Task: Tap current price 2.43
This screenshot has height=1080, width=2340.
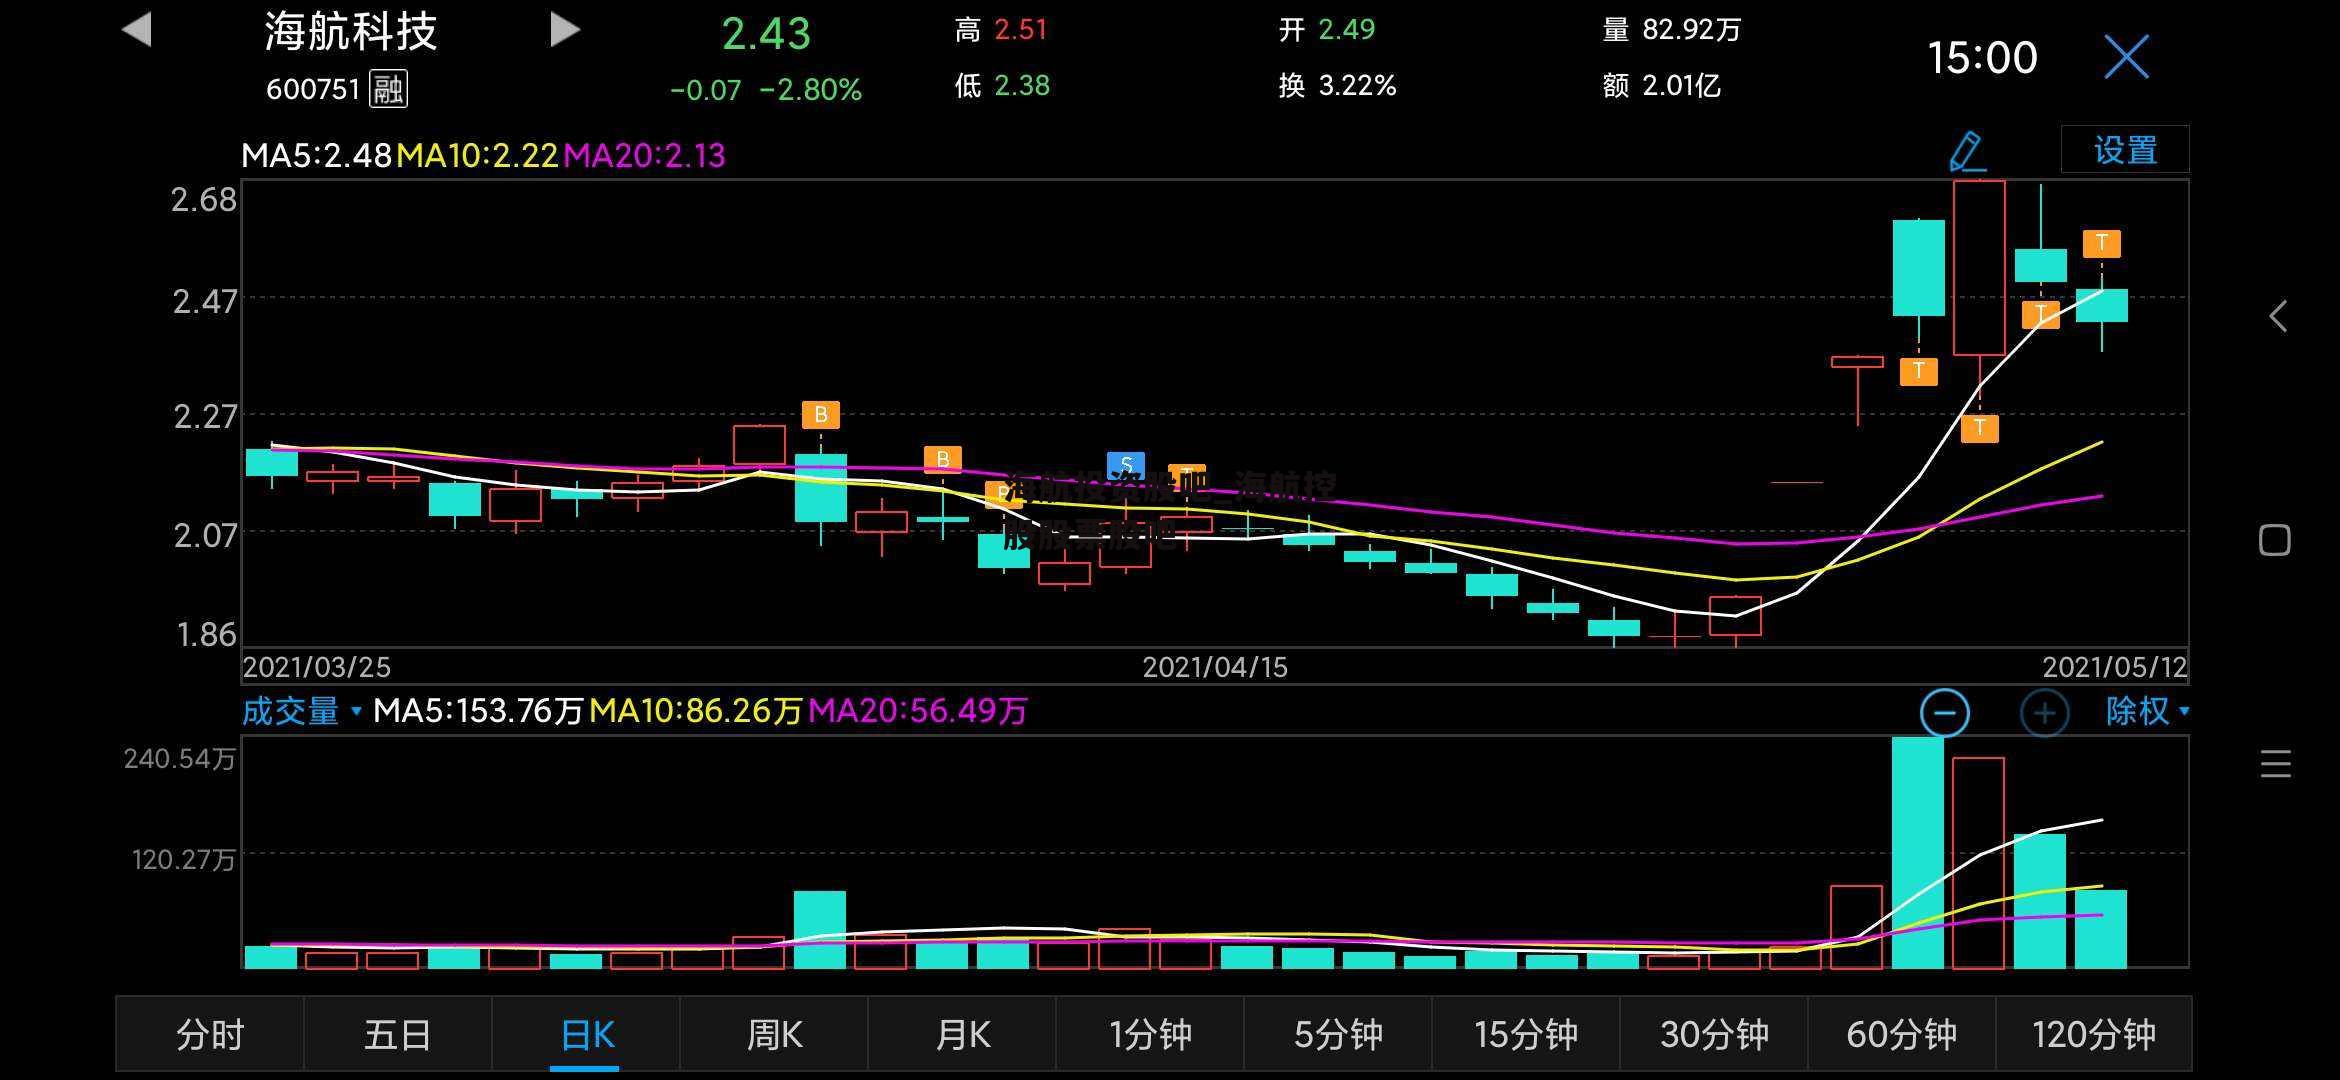Action: click(x=766, y=34)
